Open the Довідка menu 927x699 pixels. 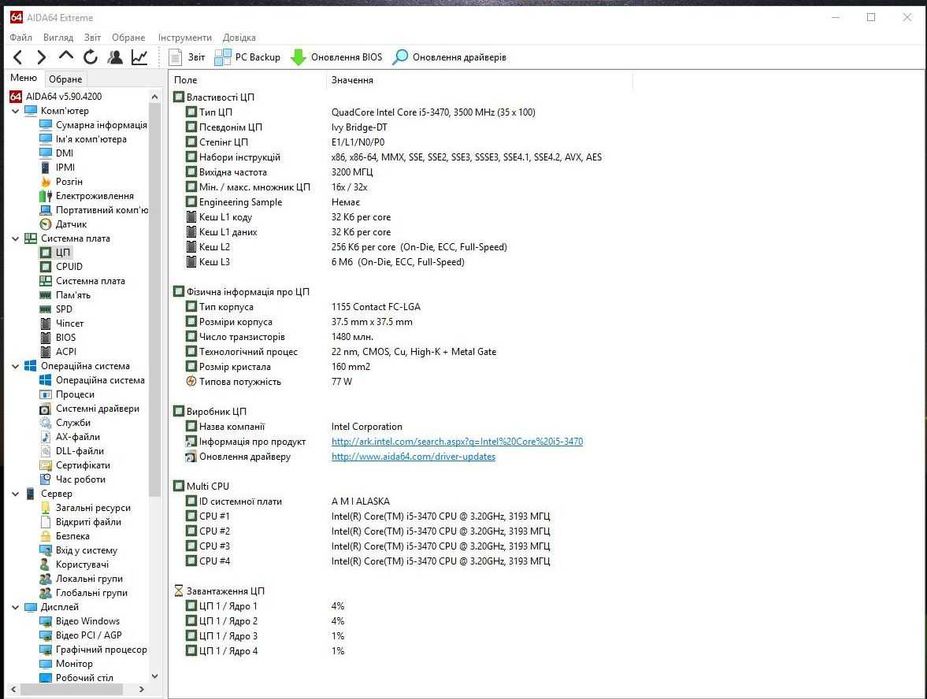tap(239, 37)
